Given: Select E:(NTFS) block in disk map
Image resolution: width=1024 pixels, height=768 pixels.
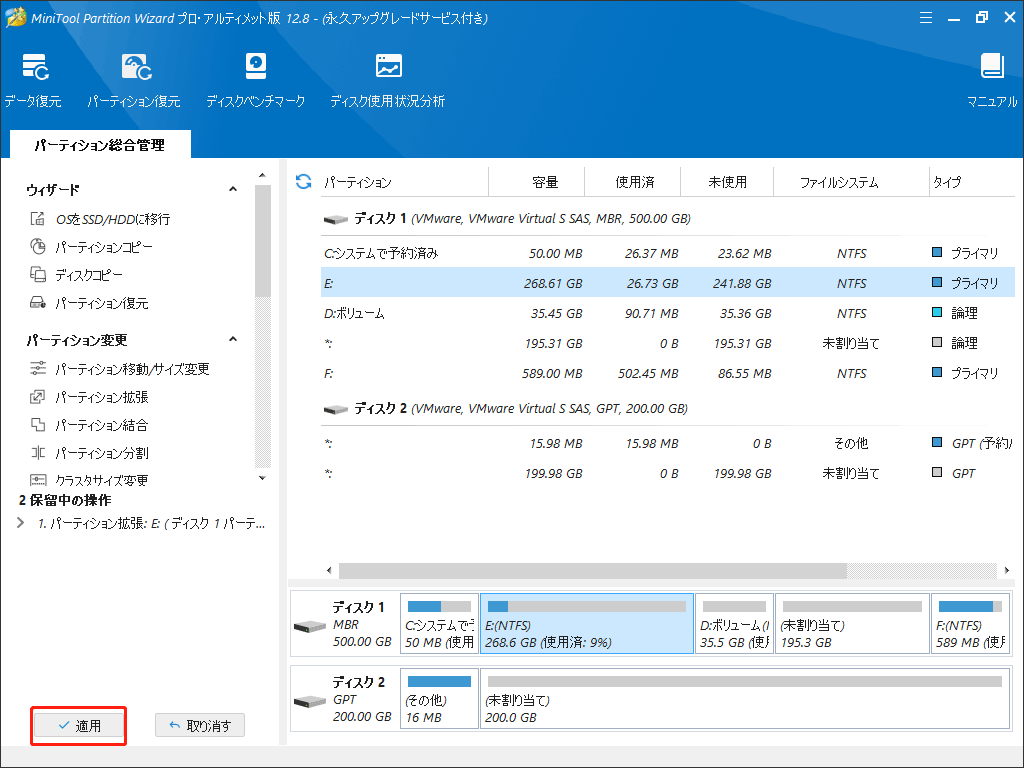Looking at the screenshot, I should coord(586,624).
